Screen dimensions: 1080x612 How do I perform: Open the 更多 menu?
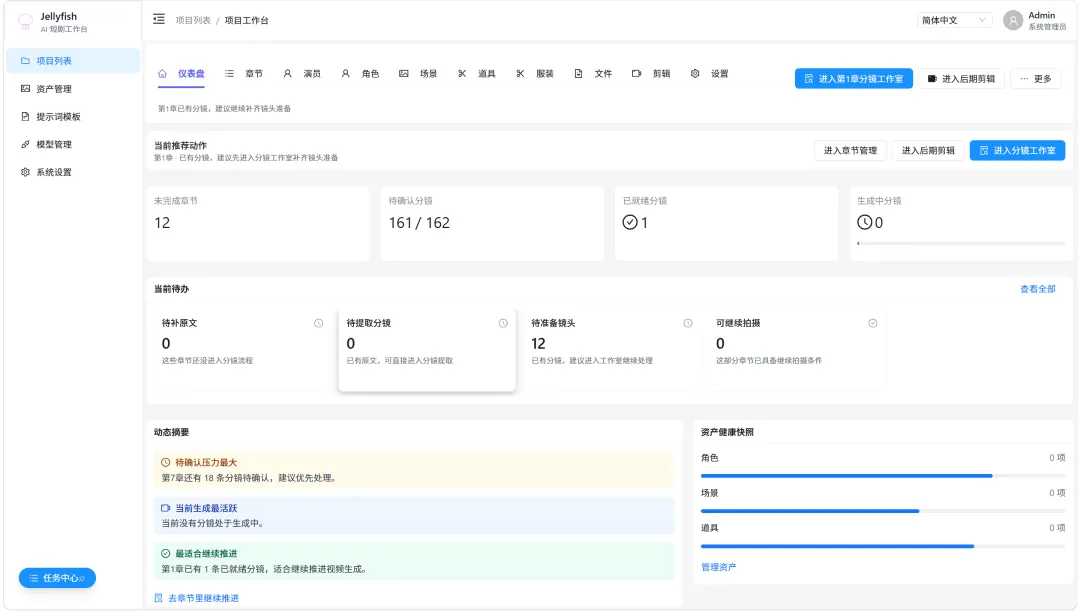point(1036,78)
